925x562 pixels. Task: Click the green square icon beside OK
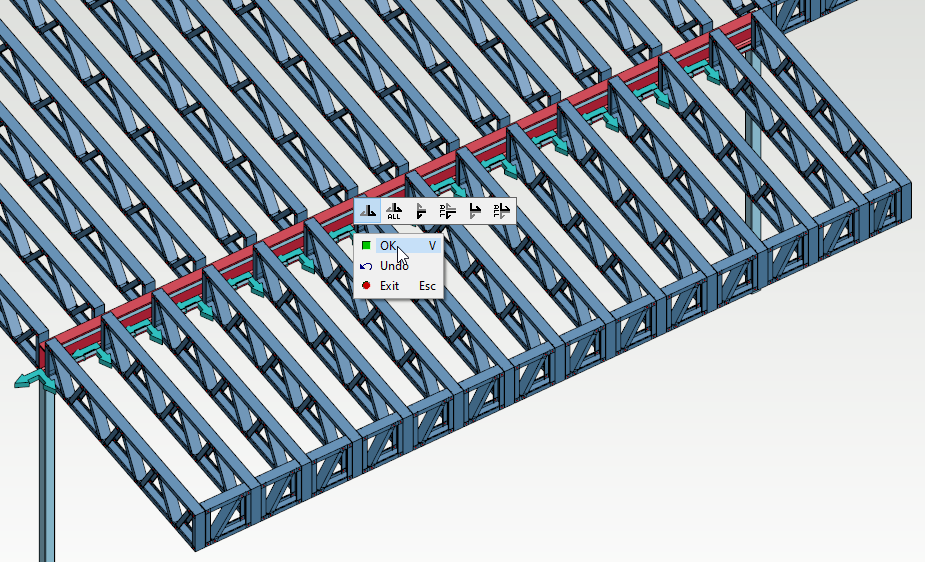(366, 245)
